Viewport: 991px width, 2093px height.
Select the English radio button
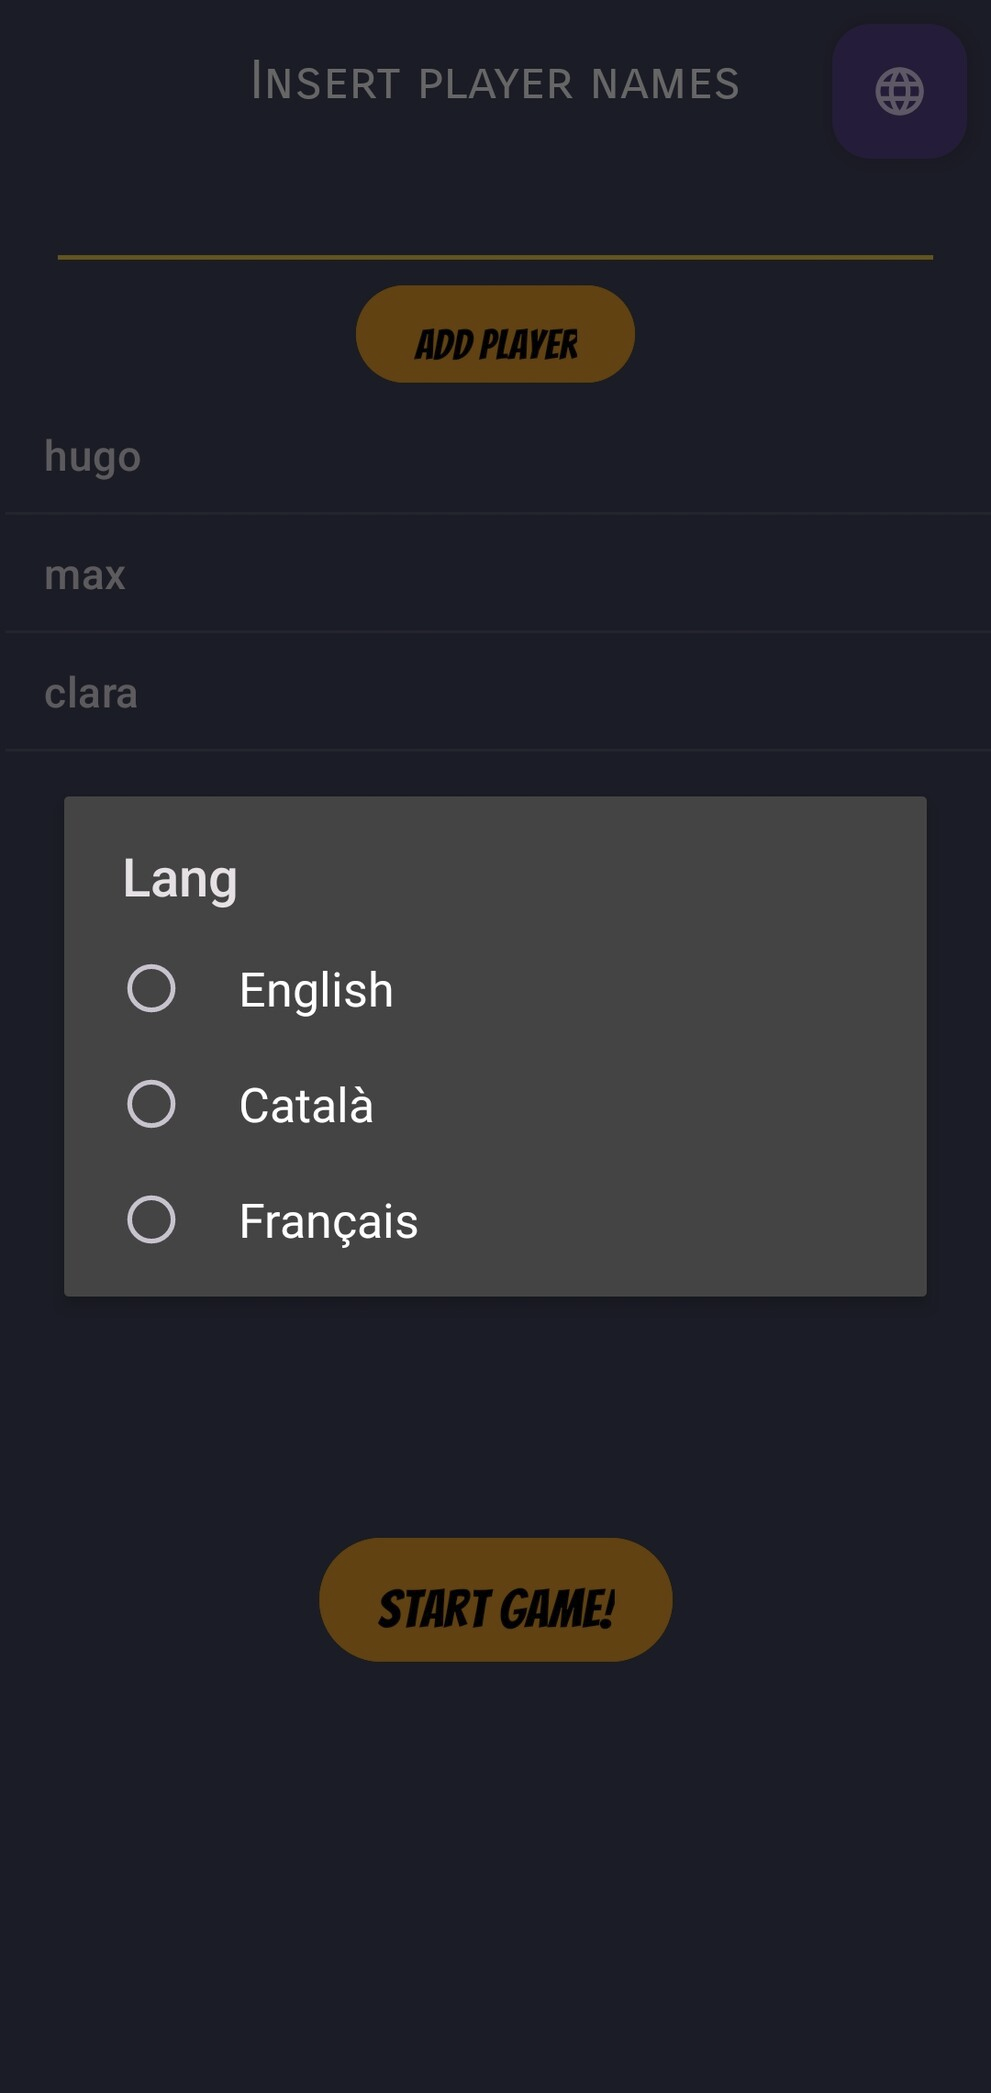pos(151,989)
